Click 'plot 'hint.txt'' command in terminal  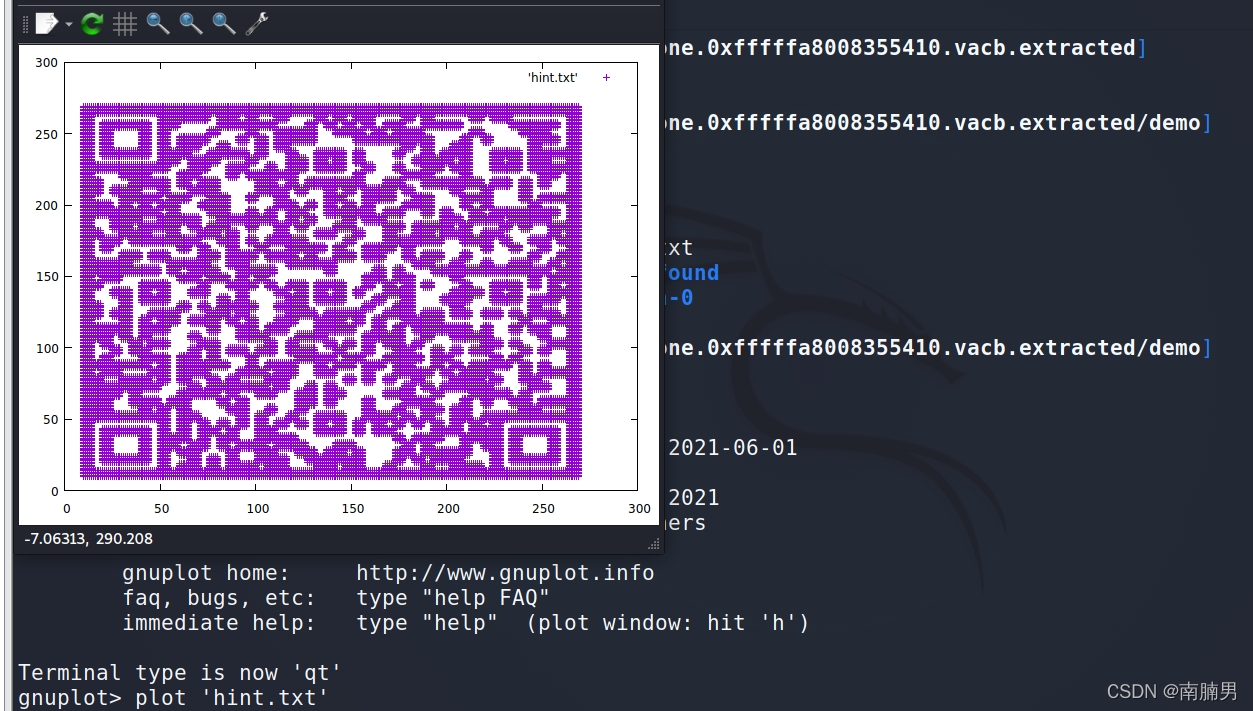click(x=232, y=697)
